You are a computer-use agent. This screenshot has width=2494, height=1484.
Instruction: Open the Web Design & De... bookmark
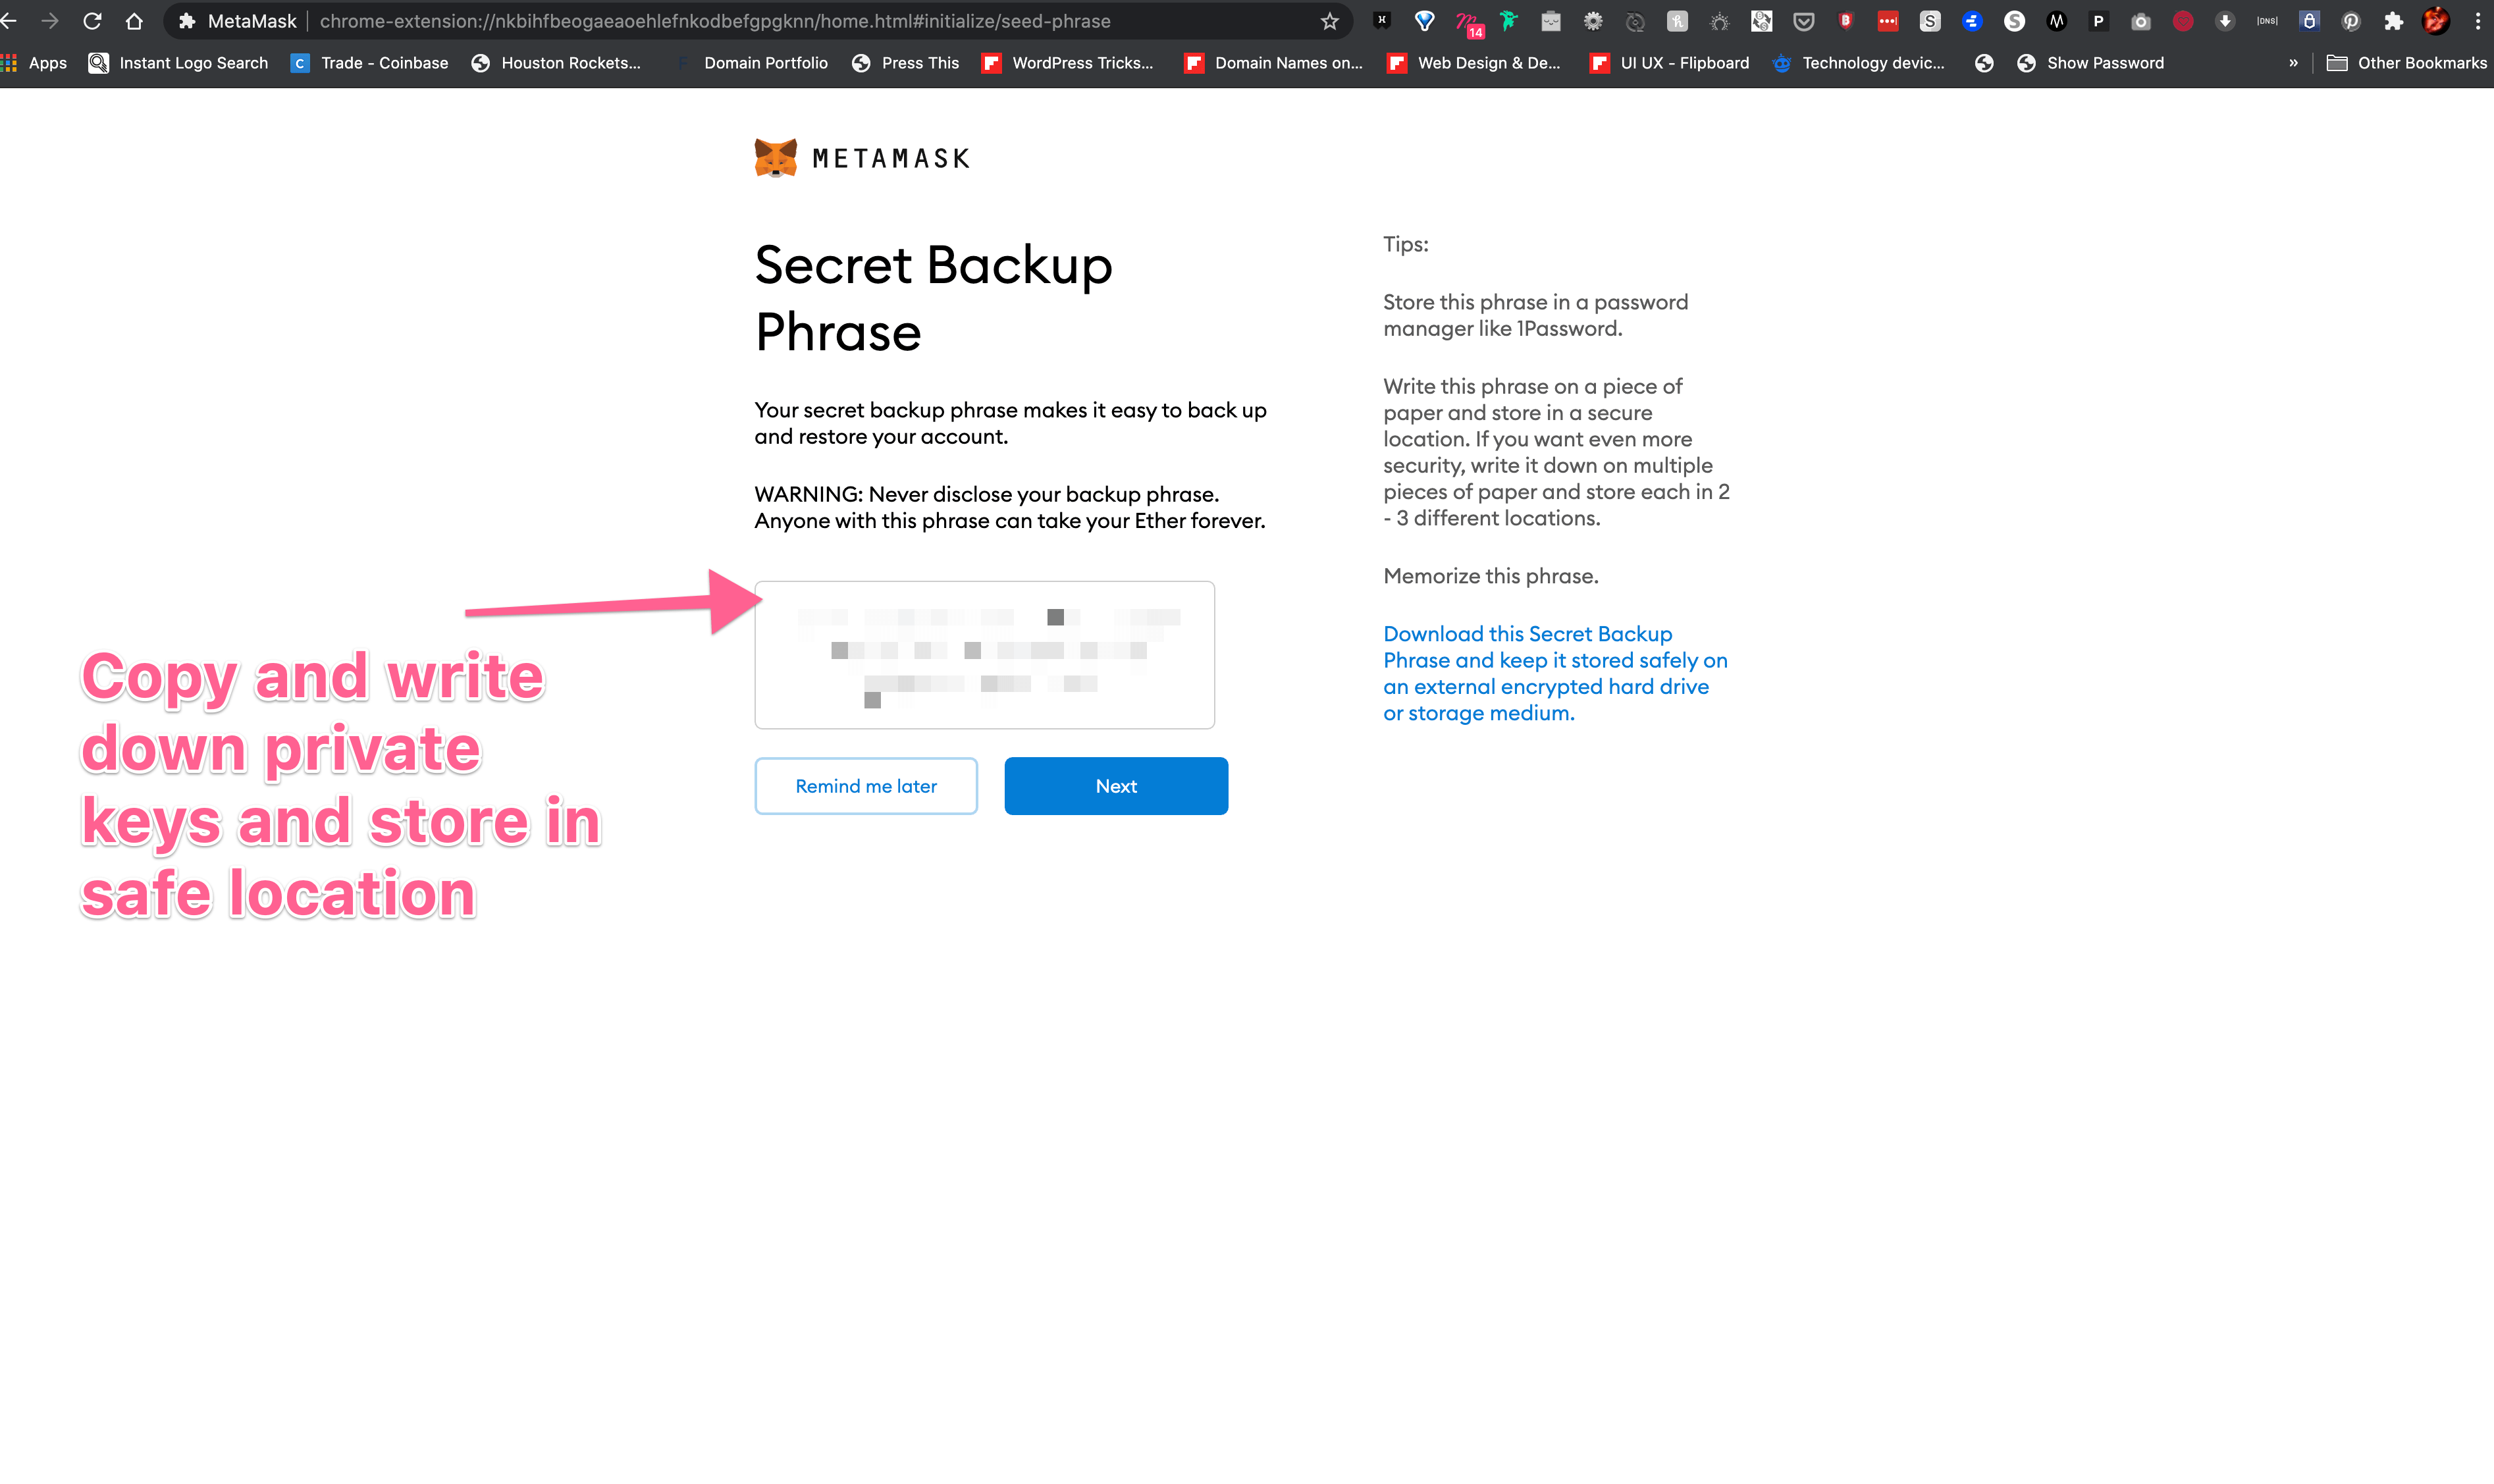tap(1474, 63)
